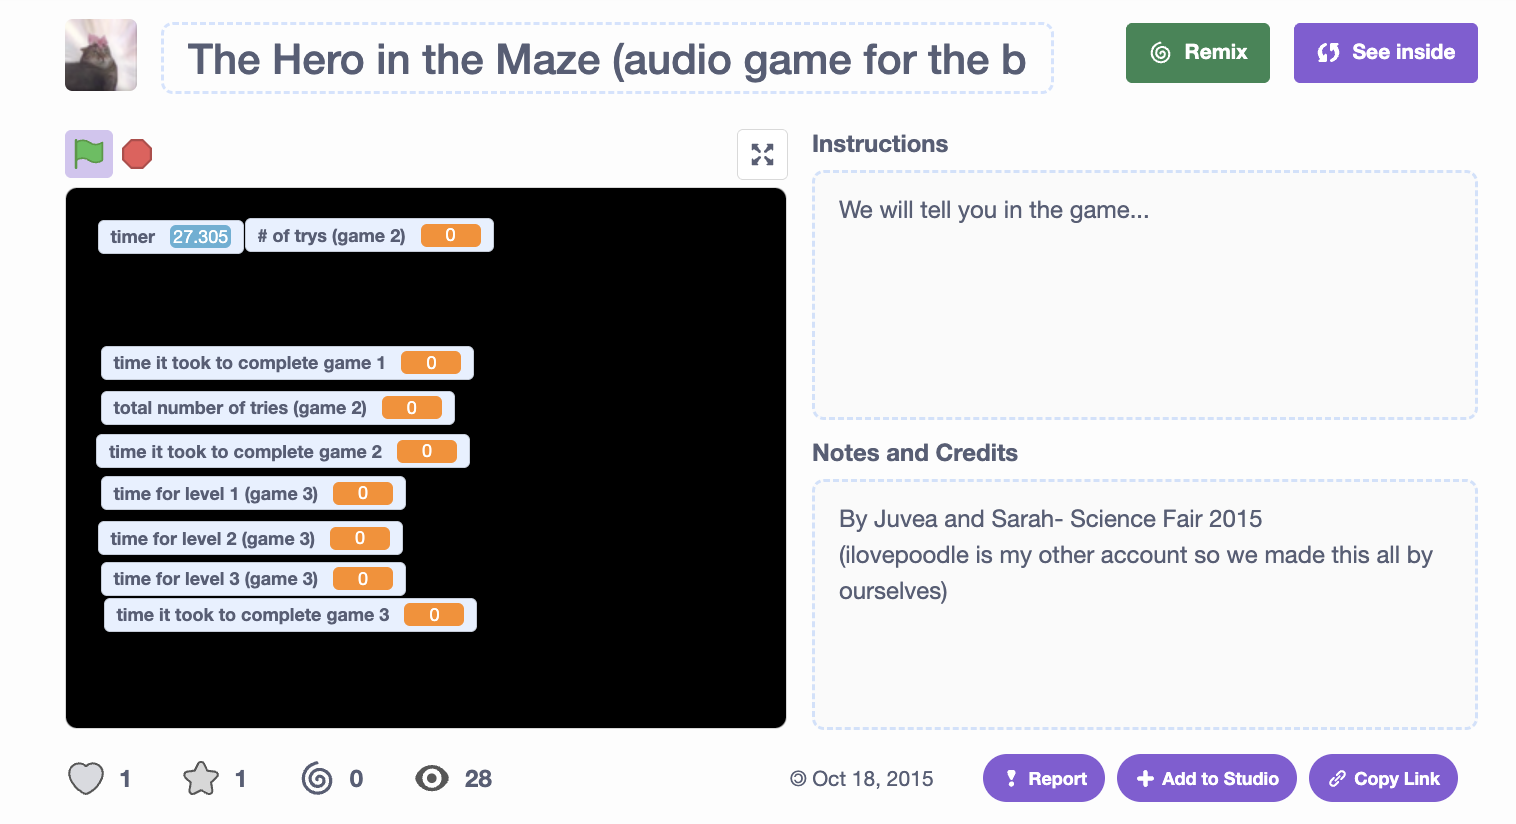Click inside the Instructions text box
1516x824 pixels.
pyautogui.click(x=1145, y=295)
